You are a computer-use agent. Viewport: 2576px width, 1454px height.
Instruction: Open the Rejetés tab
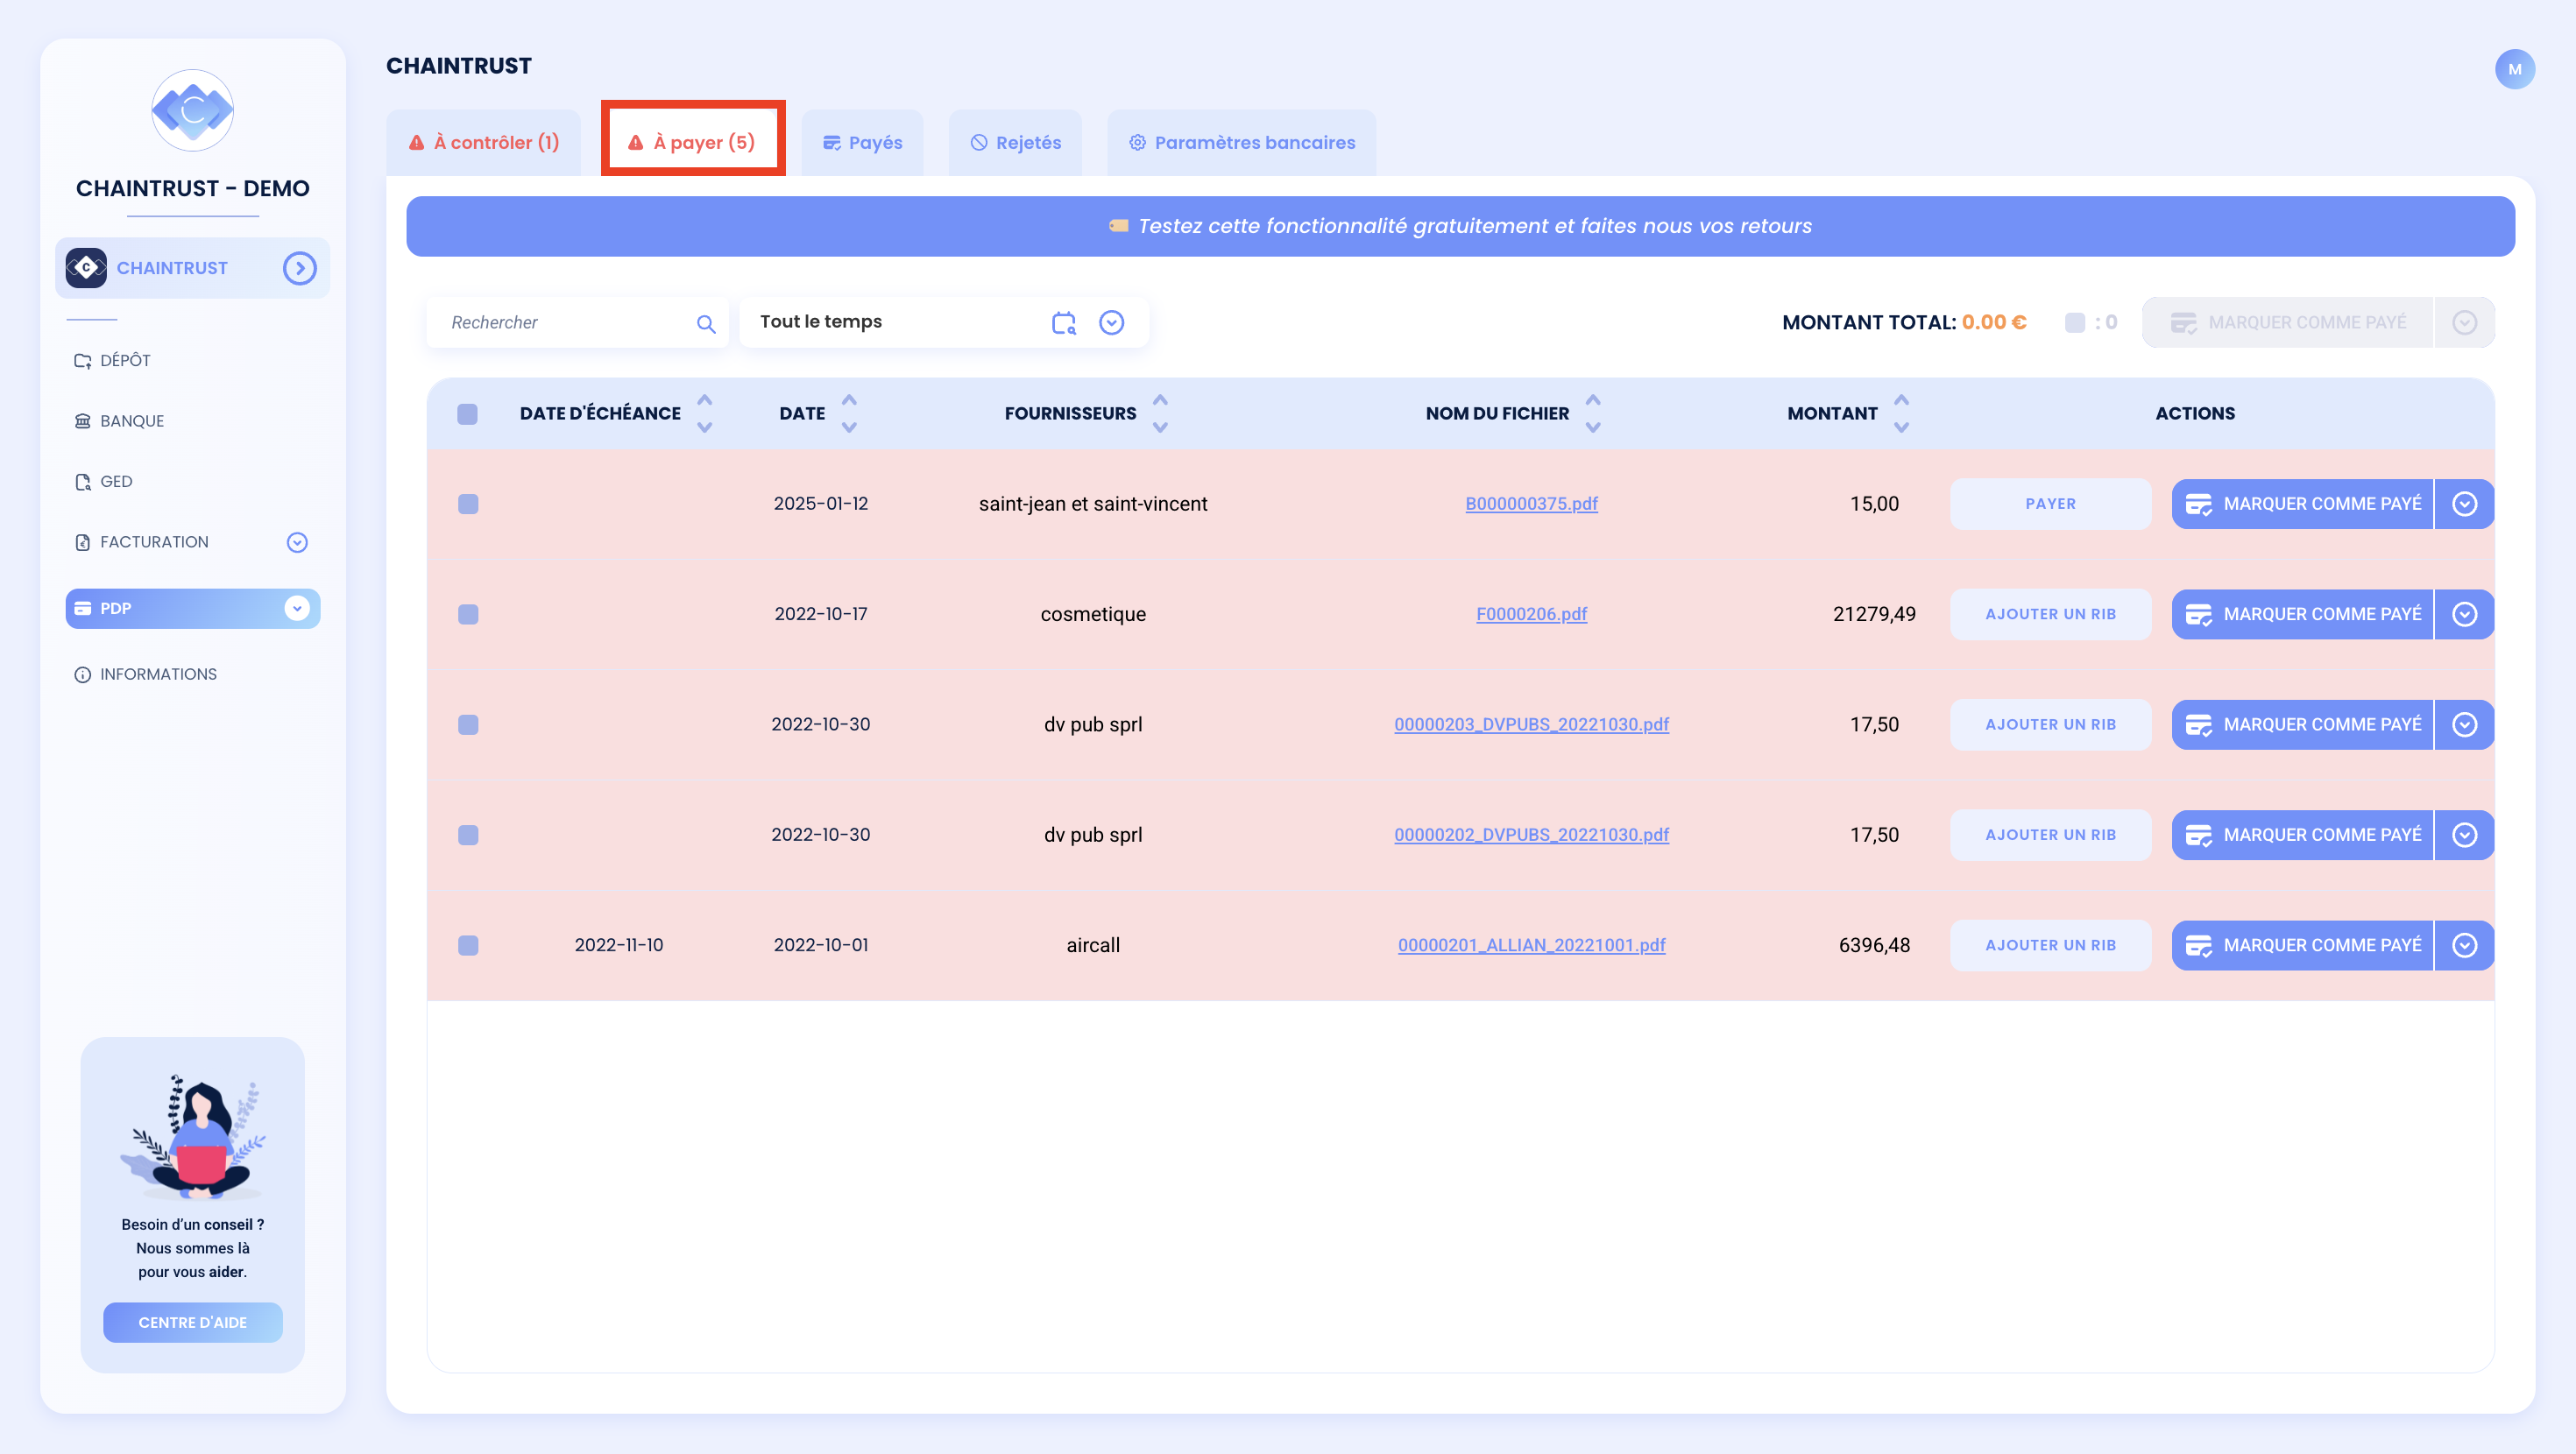pyautogui.click(x=1015, y=142)
